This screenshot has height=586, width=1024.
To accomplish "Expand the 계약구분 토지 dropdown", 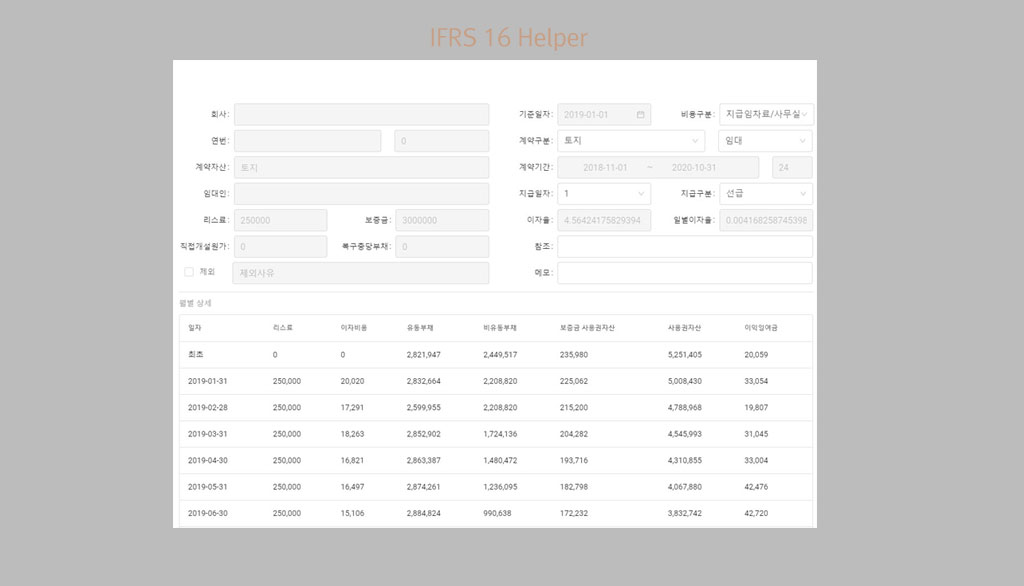I will [630, 141].
